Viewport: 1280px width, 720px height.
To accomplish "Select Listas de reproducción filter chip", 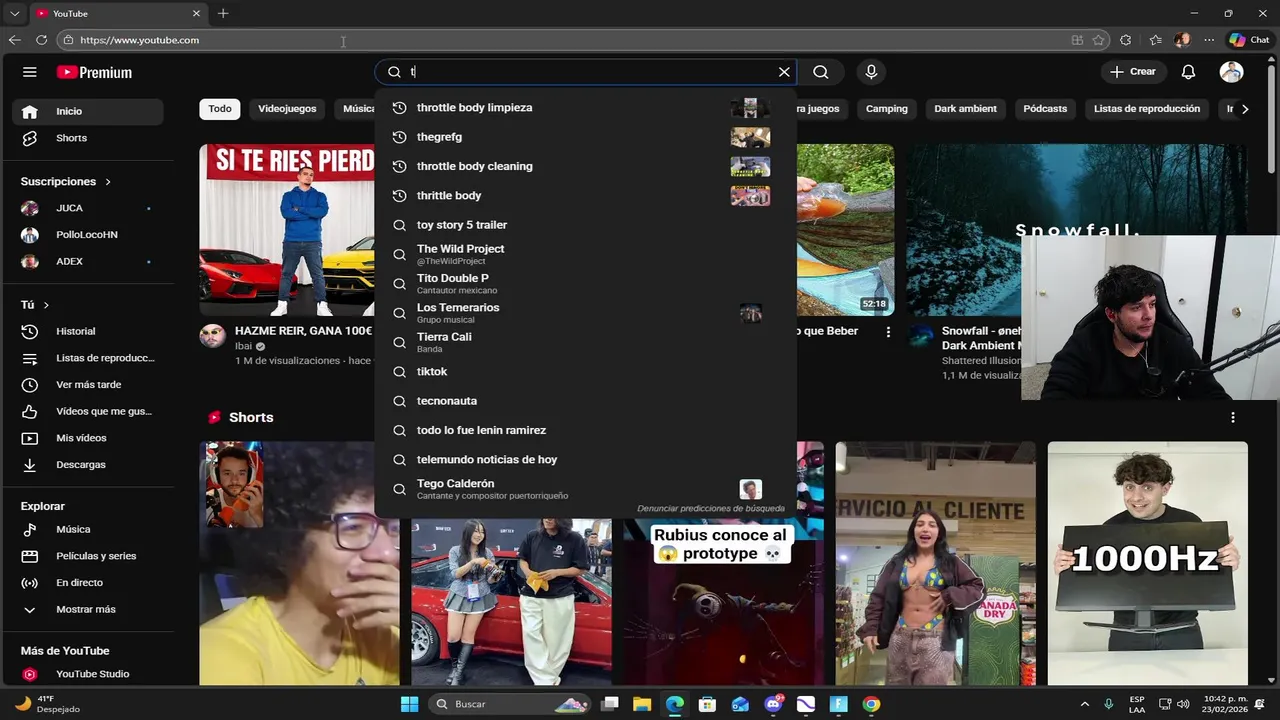I will [x=1147, y=109].
